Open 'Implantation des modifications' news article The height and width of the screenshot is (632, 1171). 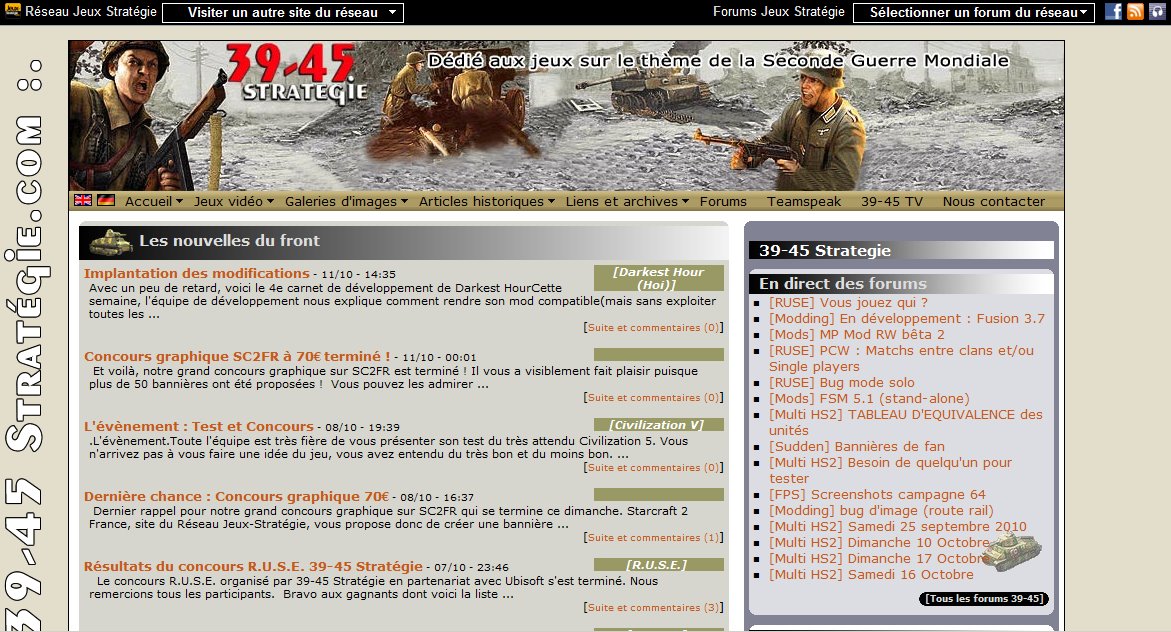click(196, 273)
